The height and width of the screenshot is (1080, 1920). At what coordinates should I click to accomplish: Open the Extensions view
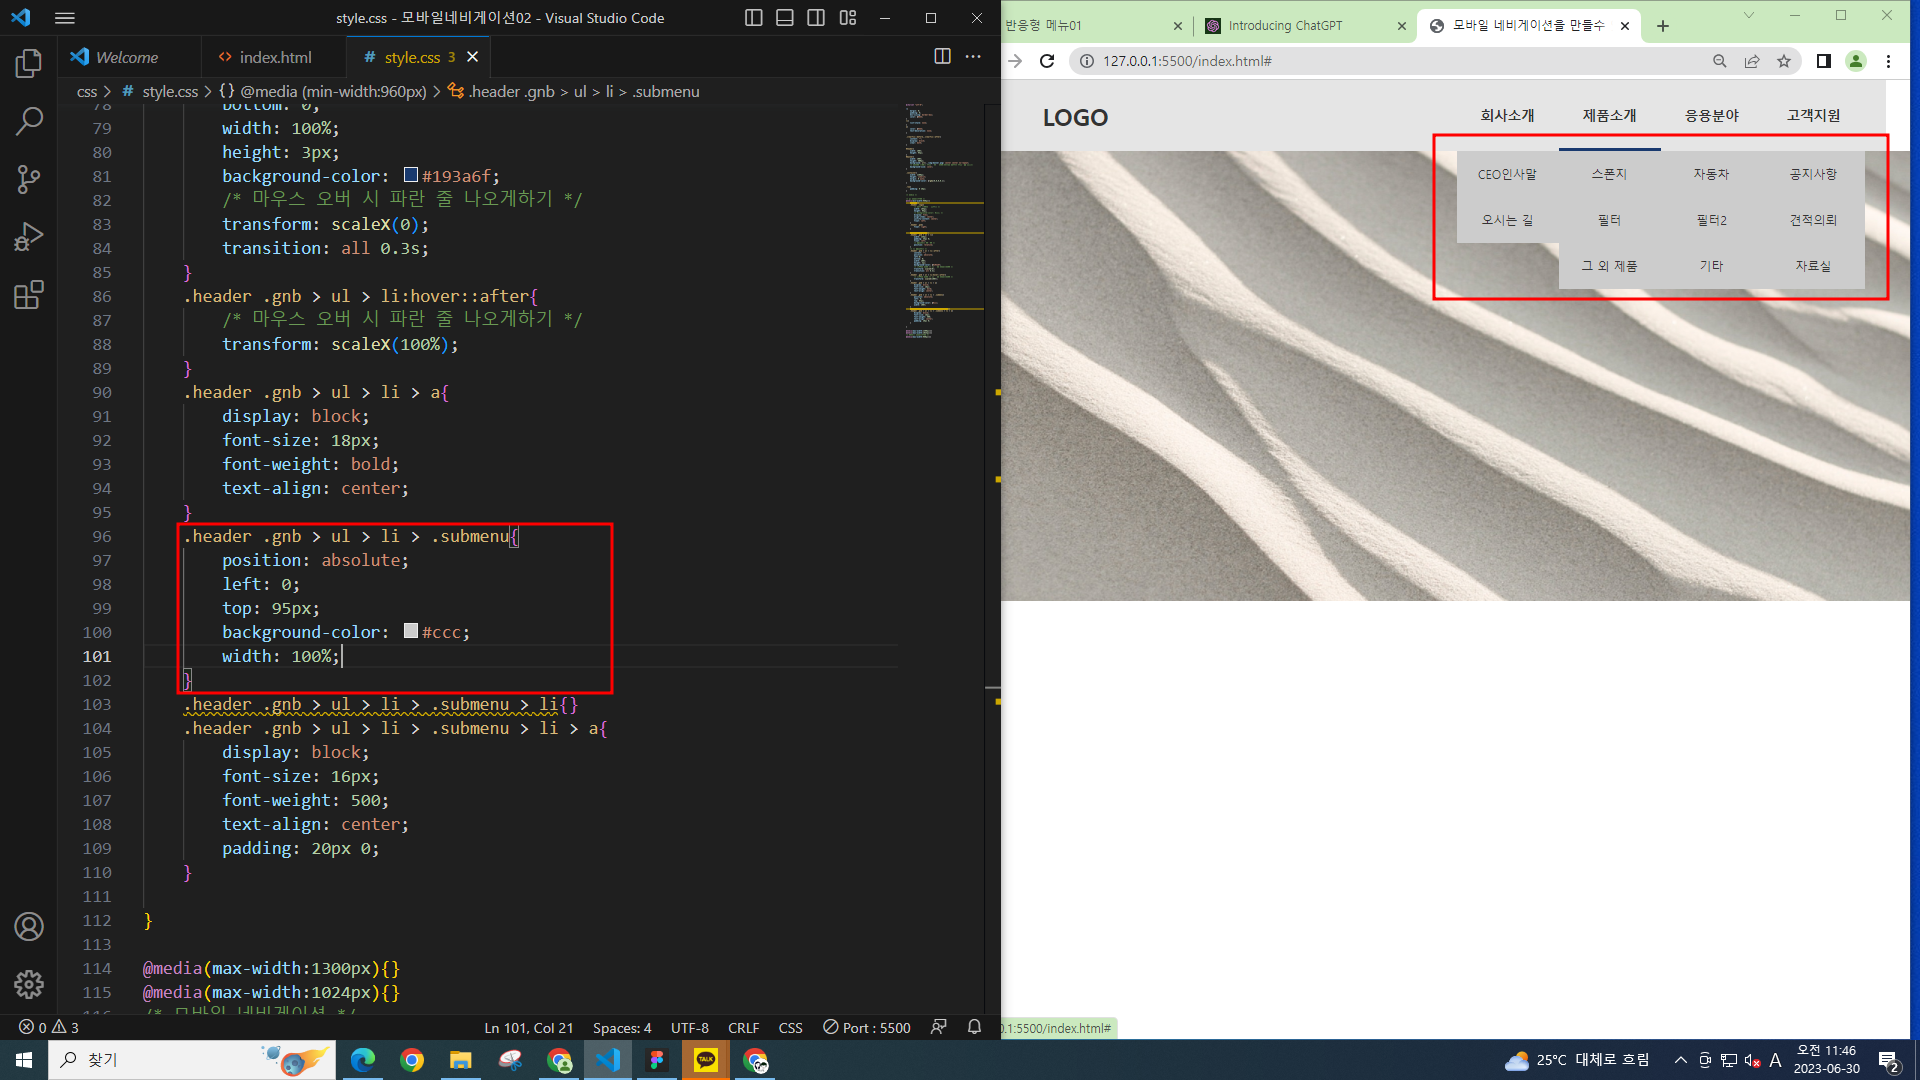[29, 295]
